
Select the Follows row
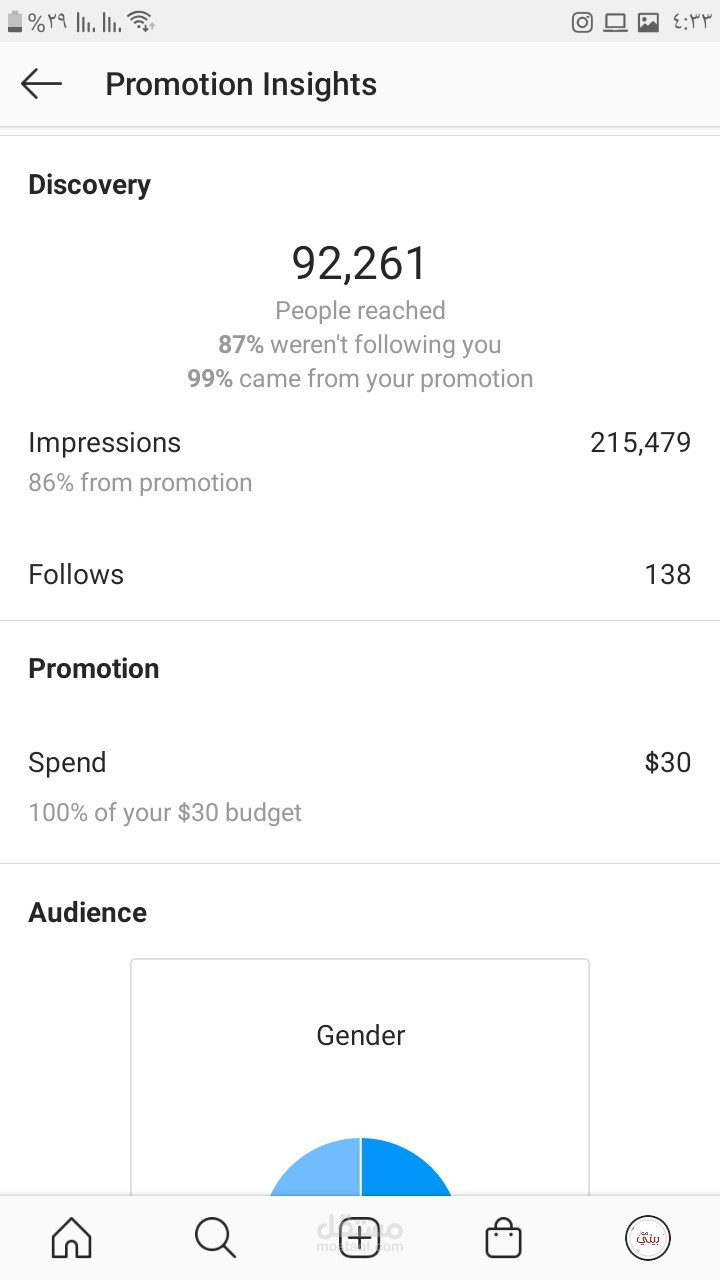pyautogui.click(x=360, y=574)
